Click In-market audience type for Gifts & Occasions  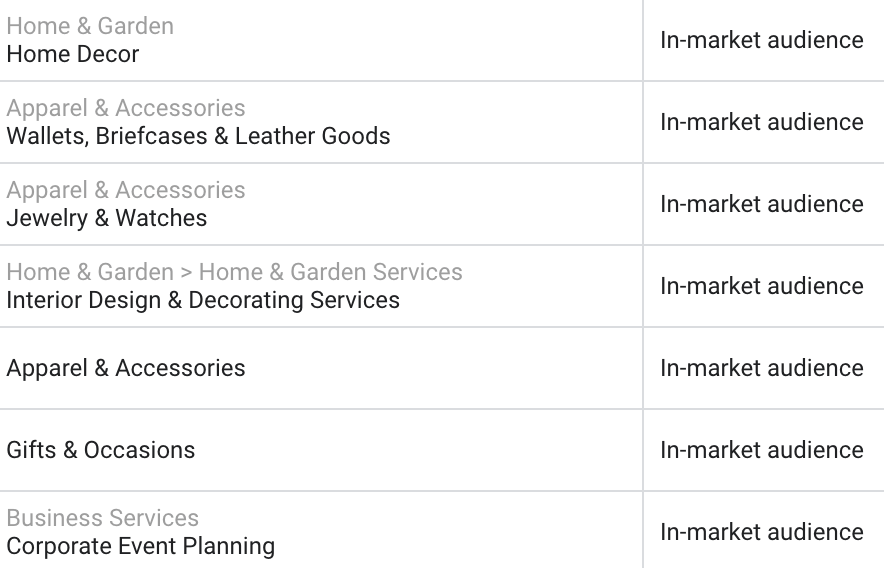pyautogui.click(x=762, y=450)
